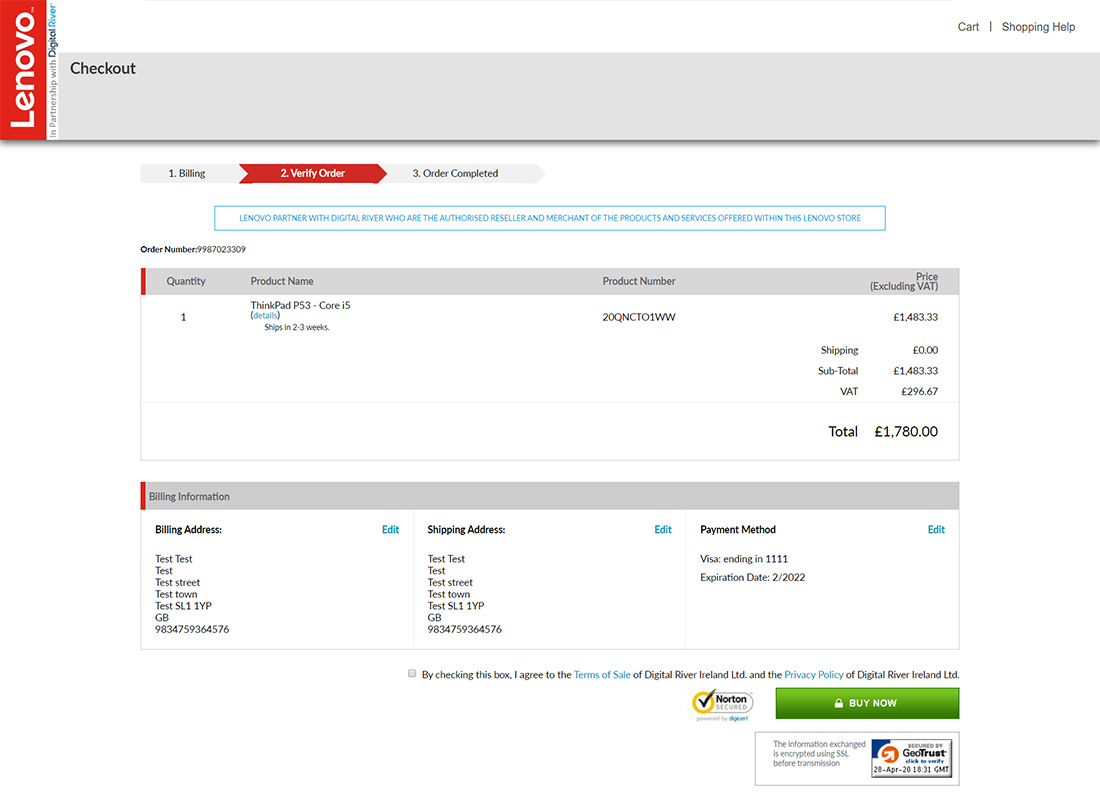Click the Product Name column header
Image resolution: width=1100 pixels, height=800 pixels.
282,281
